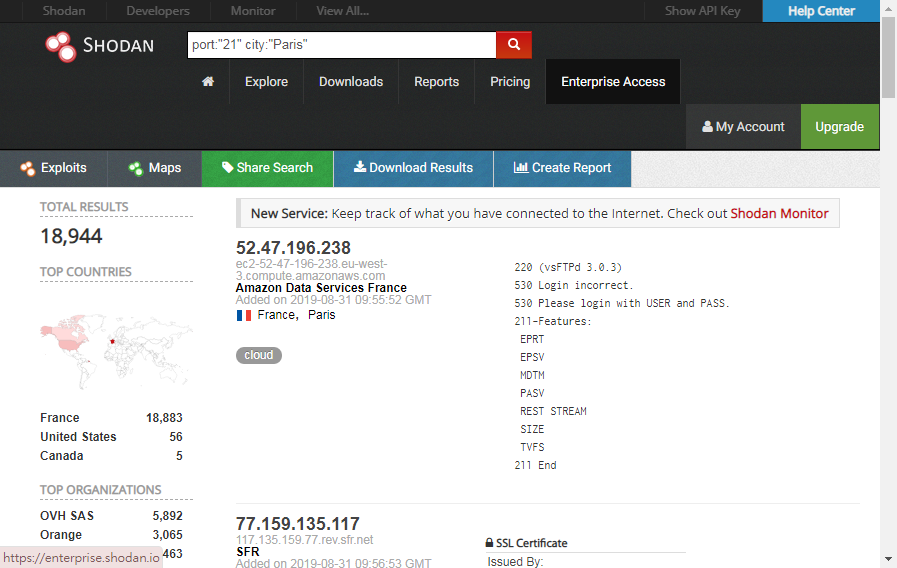Click Download Results button
The width and height of the screenshot is (897, 568).
(413, 168)
